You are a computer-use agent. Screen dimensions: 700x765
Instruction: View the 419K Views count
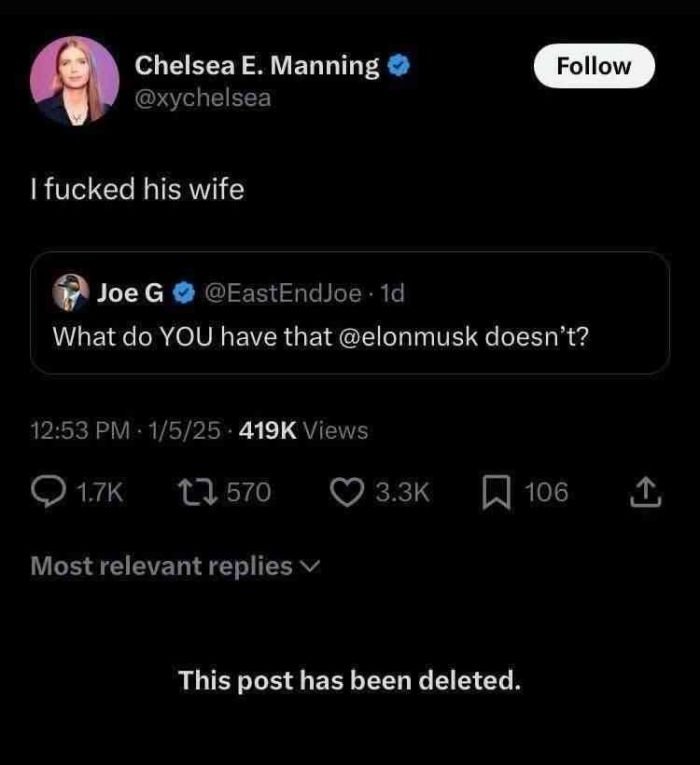(x=304, y=431)
